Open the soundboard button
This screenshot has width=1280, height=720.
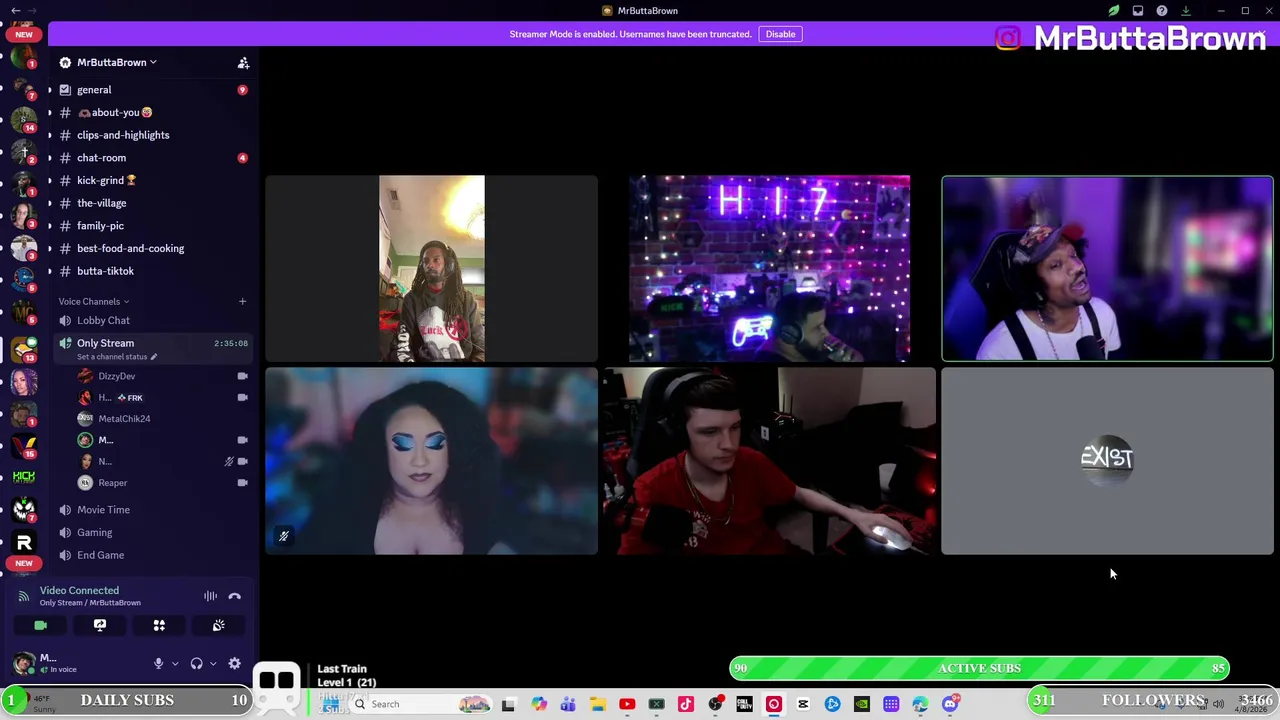pyautogui.click(x=218, y=625)
